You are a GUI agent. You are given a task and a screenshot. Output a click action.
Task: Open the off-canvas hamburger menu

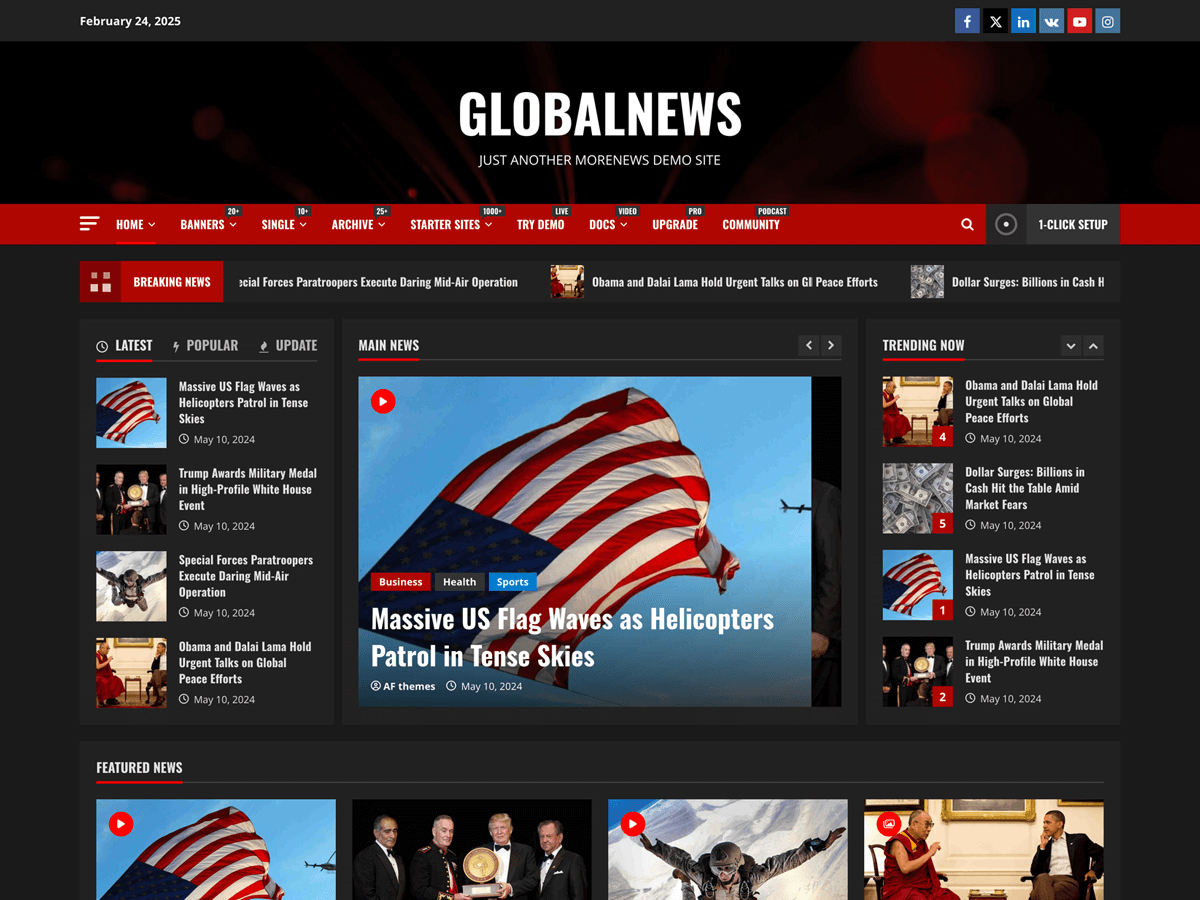click(90, 224)
